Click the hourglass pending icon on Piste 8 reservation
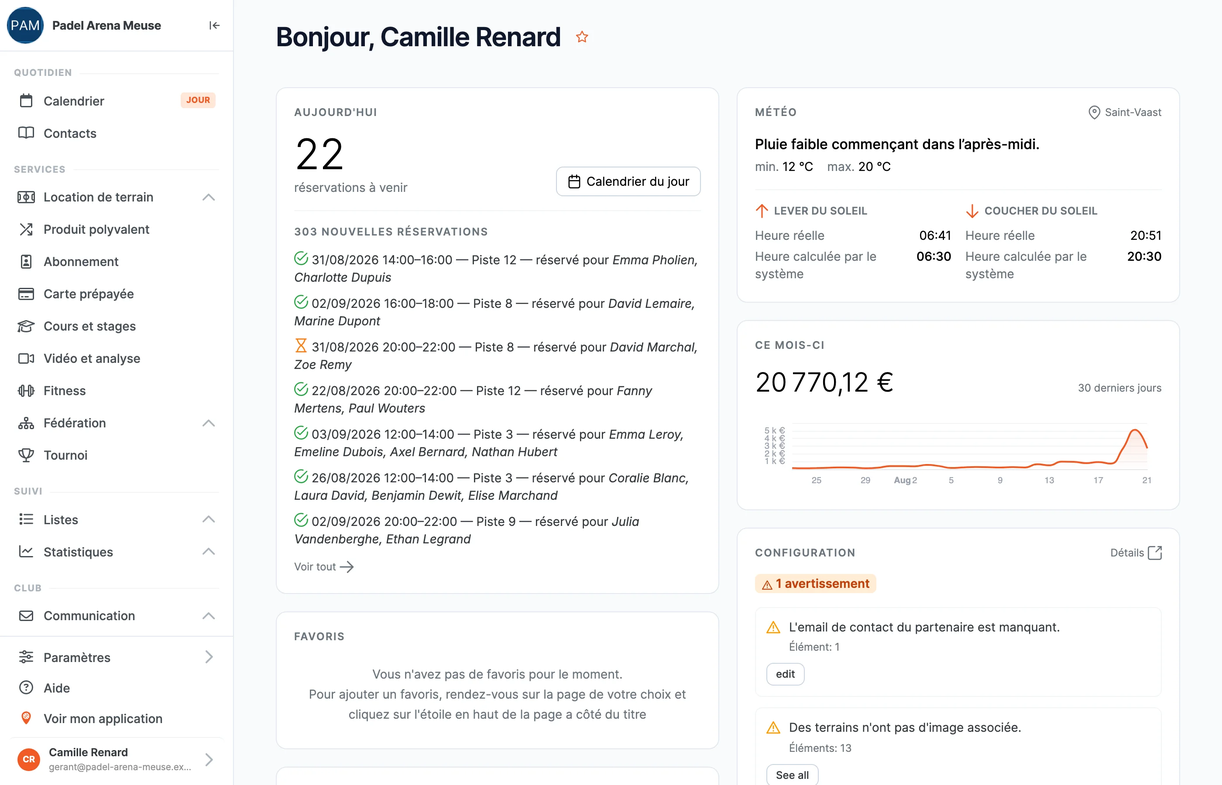The height and width of the screenshot is (785, 1222). 301,346
